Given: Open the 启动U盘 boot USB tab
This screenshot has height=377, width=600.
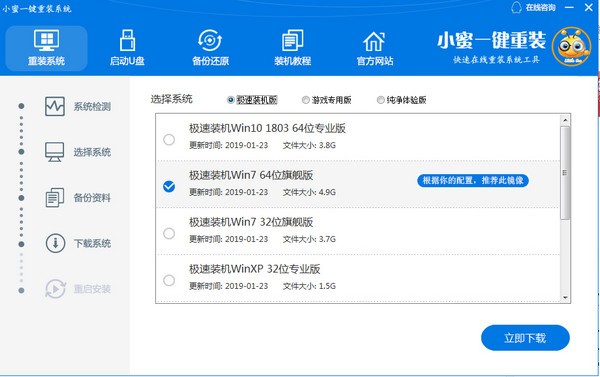Looking at the screenshot, I should tap(127, 48).
